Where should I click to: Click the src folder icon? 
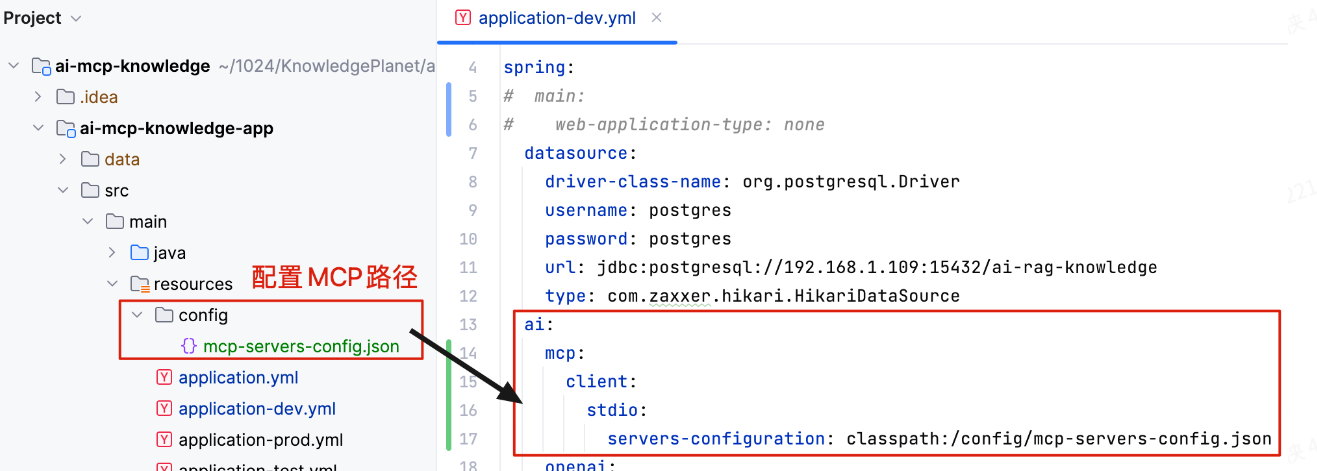pos(90,190)
